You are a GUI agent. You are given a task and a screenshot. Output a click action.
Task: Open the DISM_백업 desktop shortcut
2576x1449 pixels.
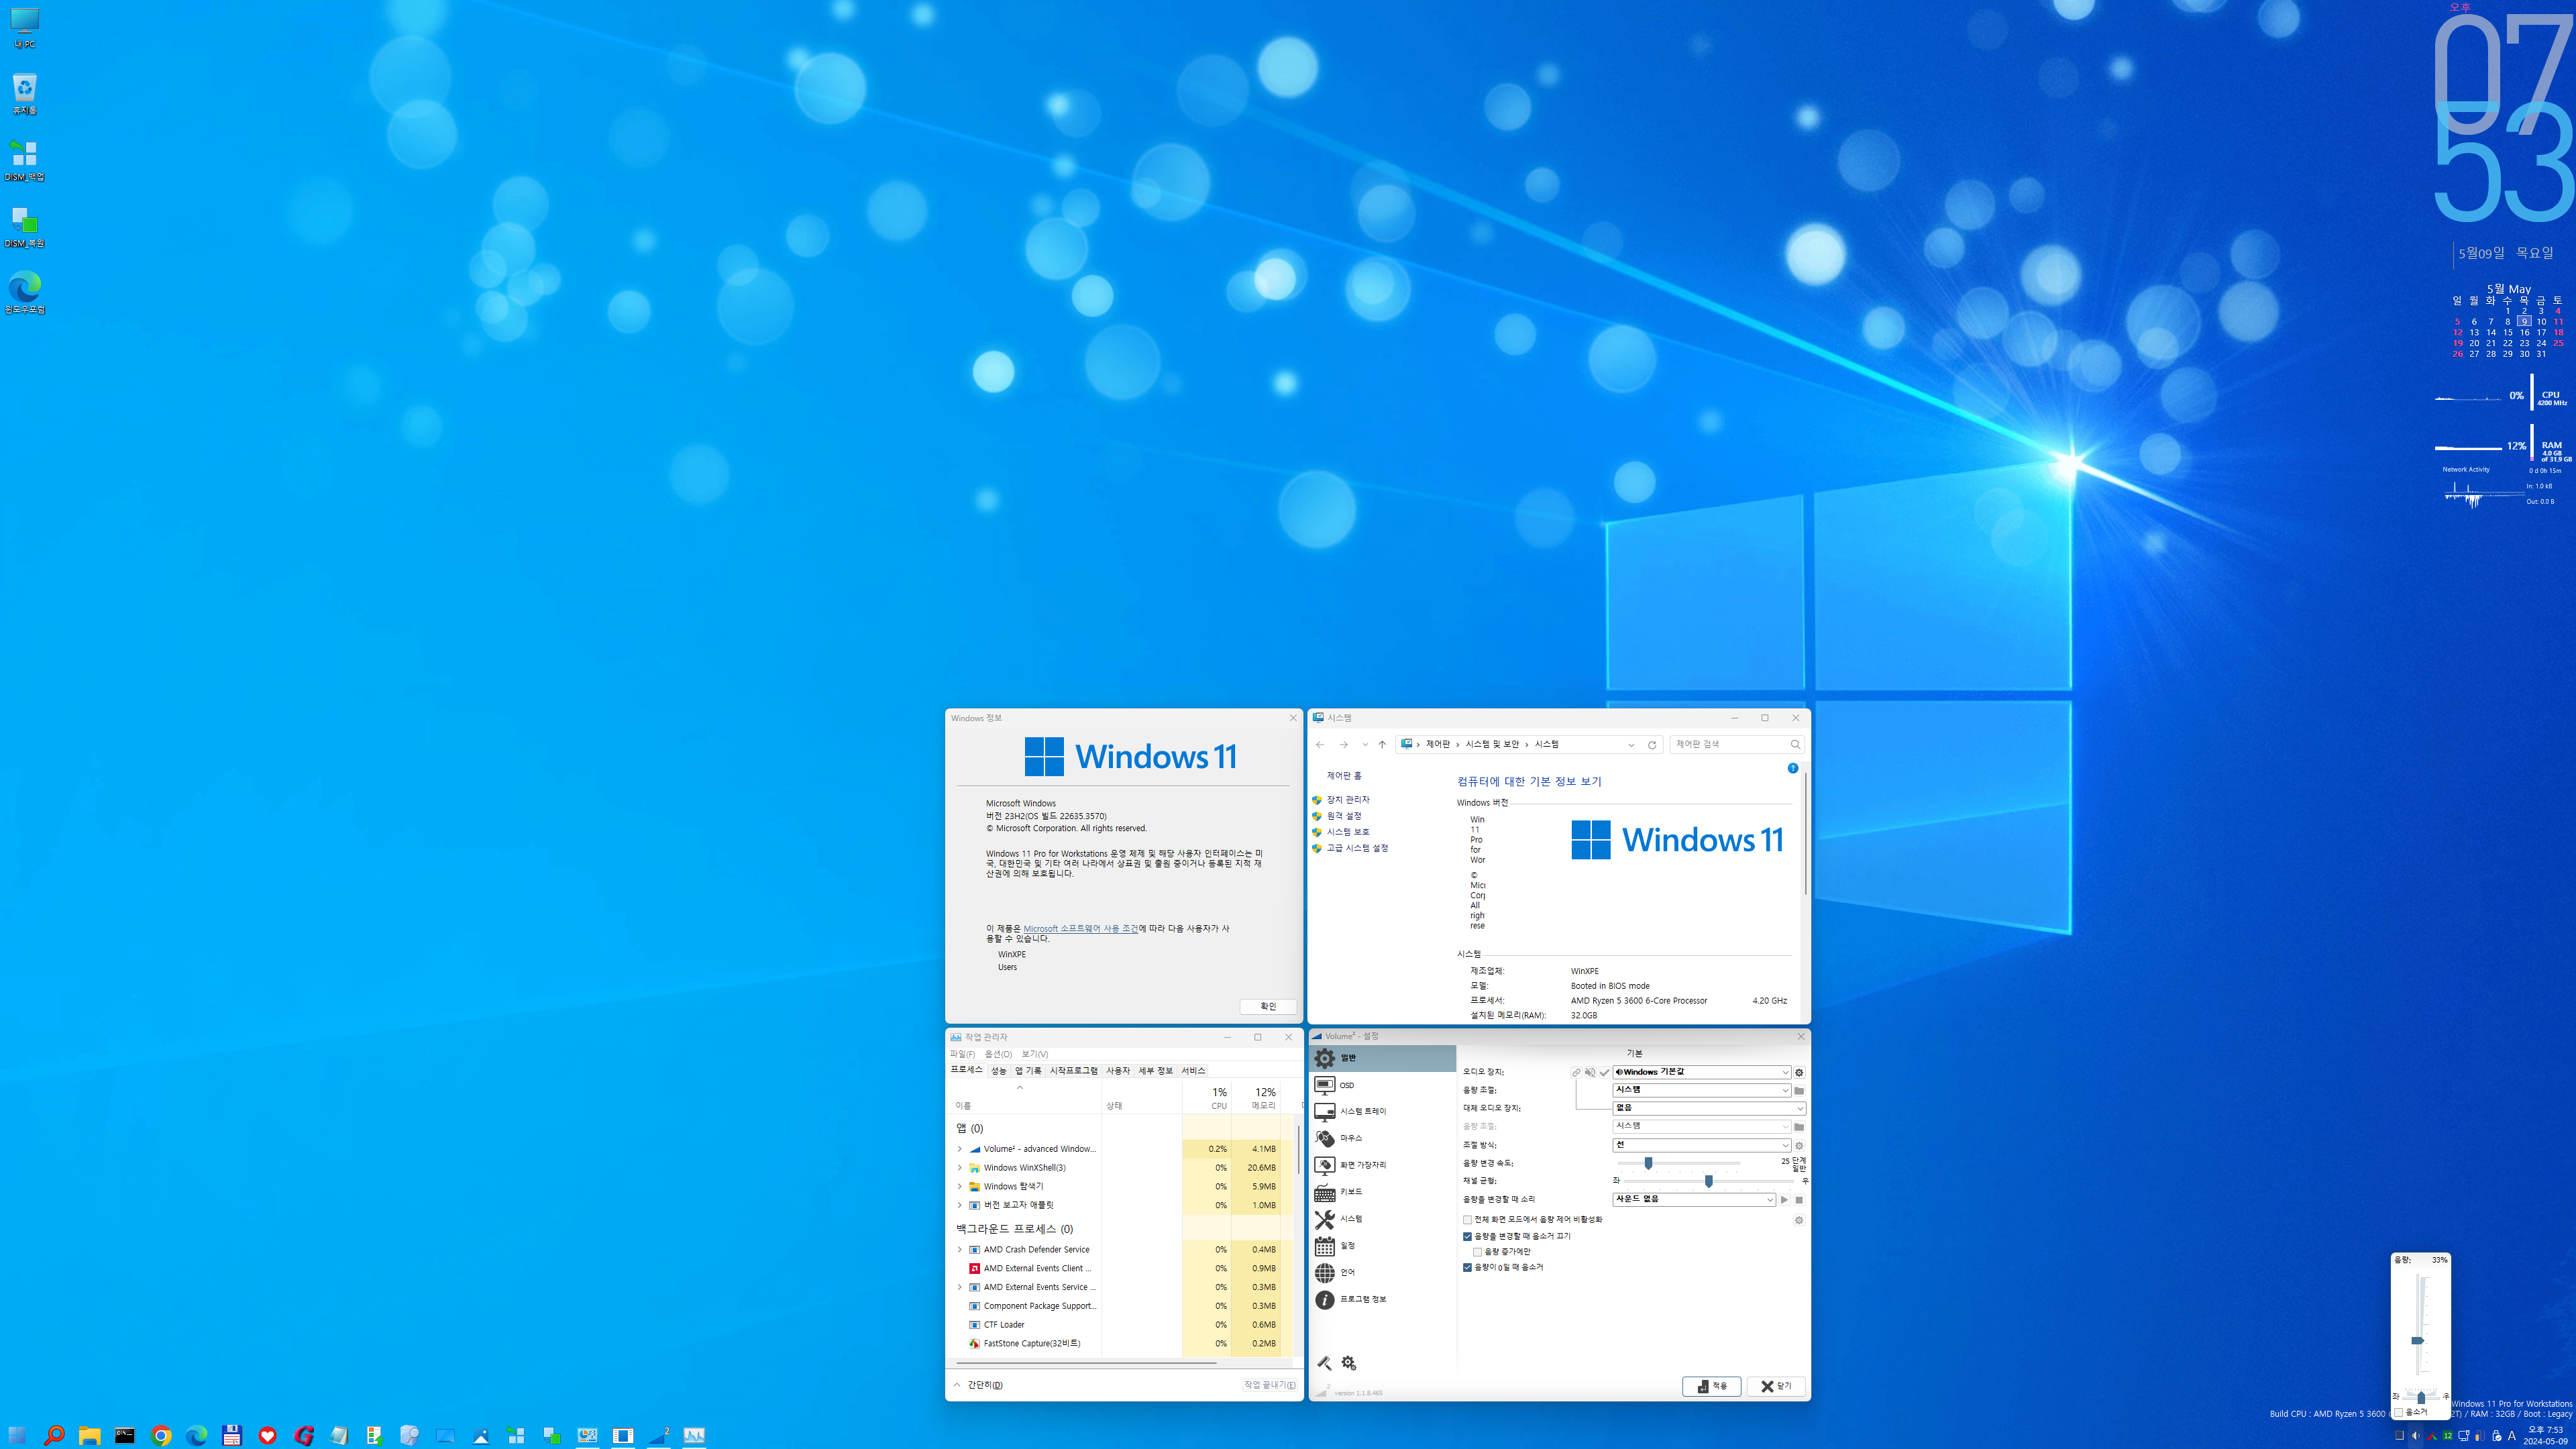click(25, 160)
